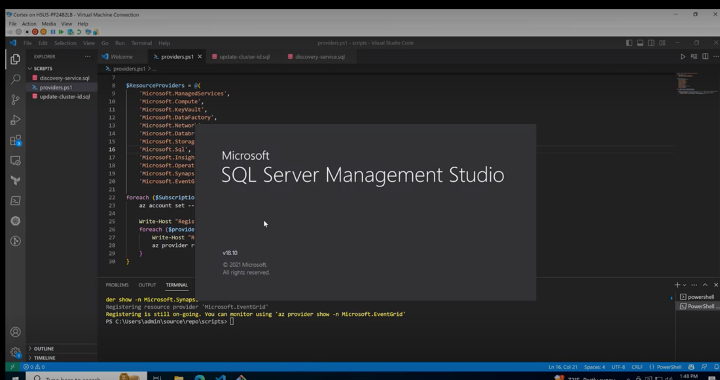Click the Hyper-V Start (green play) toolbar button

point(61,32)
